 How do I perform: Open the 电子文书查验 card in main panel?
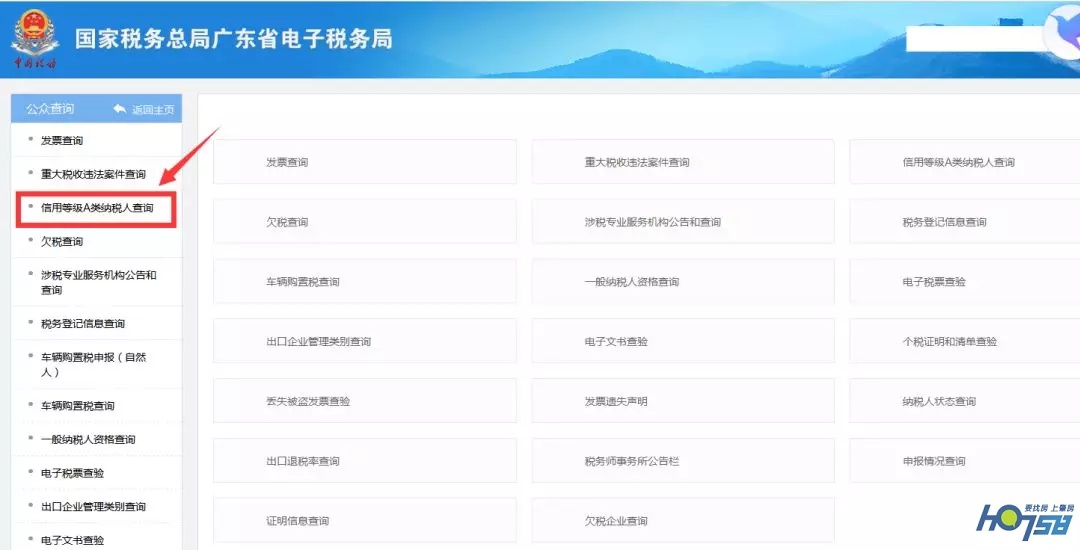tap(683, 341)
